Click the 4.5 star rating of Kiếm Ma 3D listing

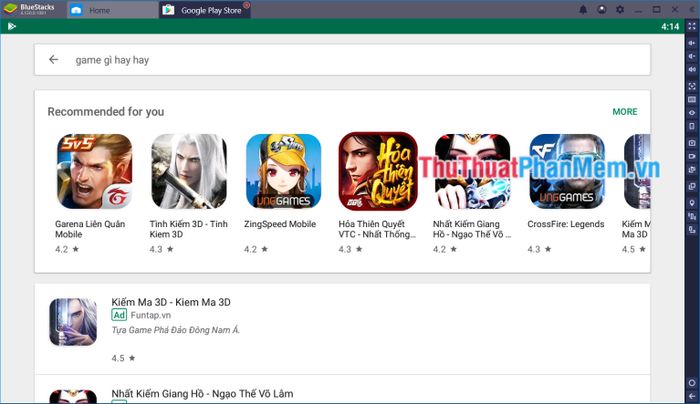[x=123, y=358]
